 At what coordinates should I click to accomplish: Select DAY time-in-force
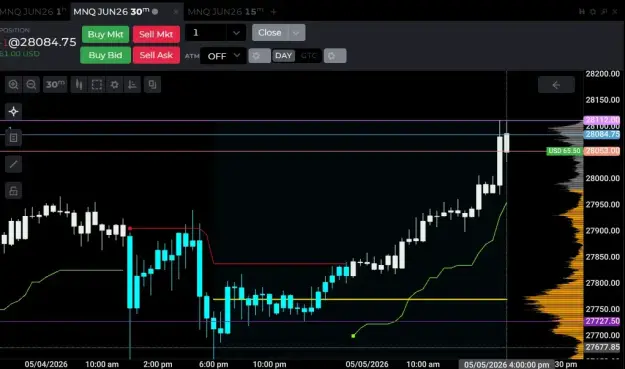point(283,56)
